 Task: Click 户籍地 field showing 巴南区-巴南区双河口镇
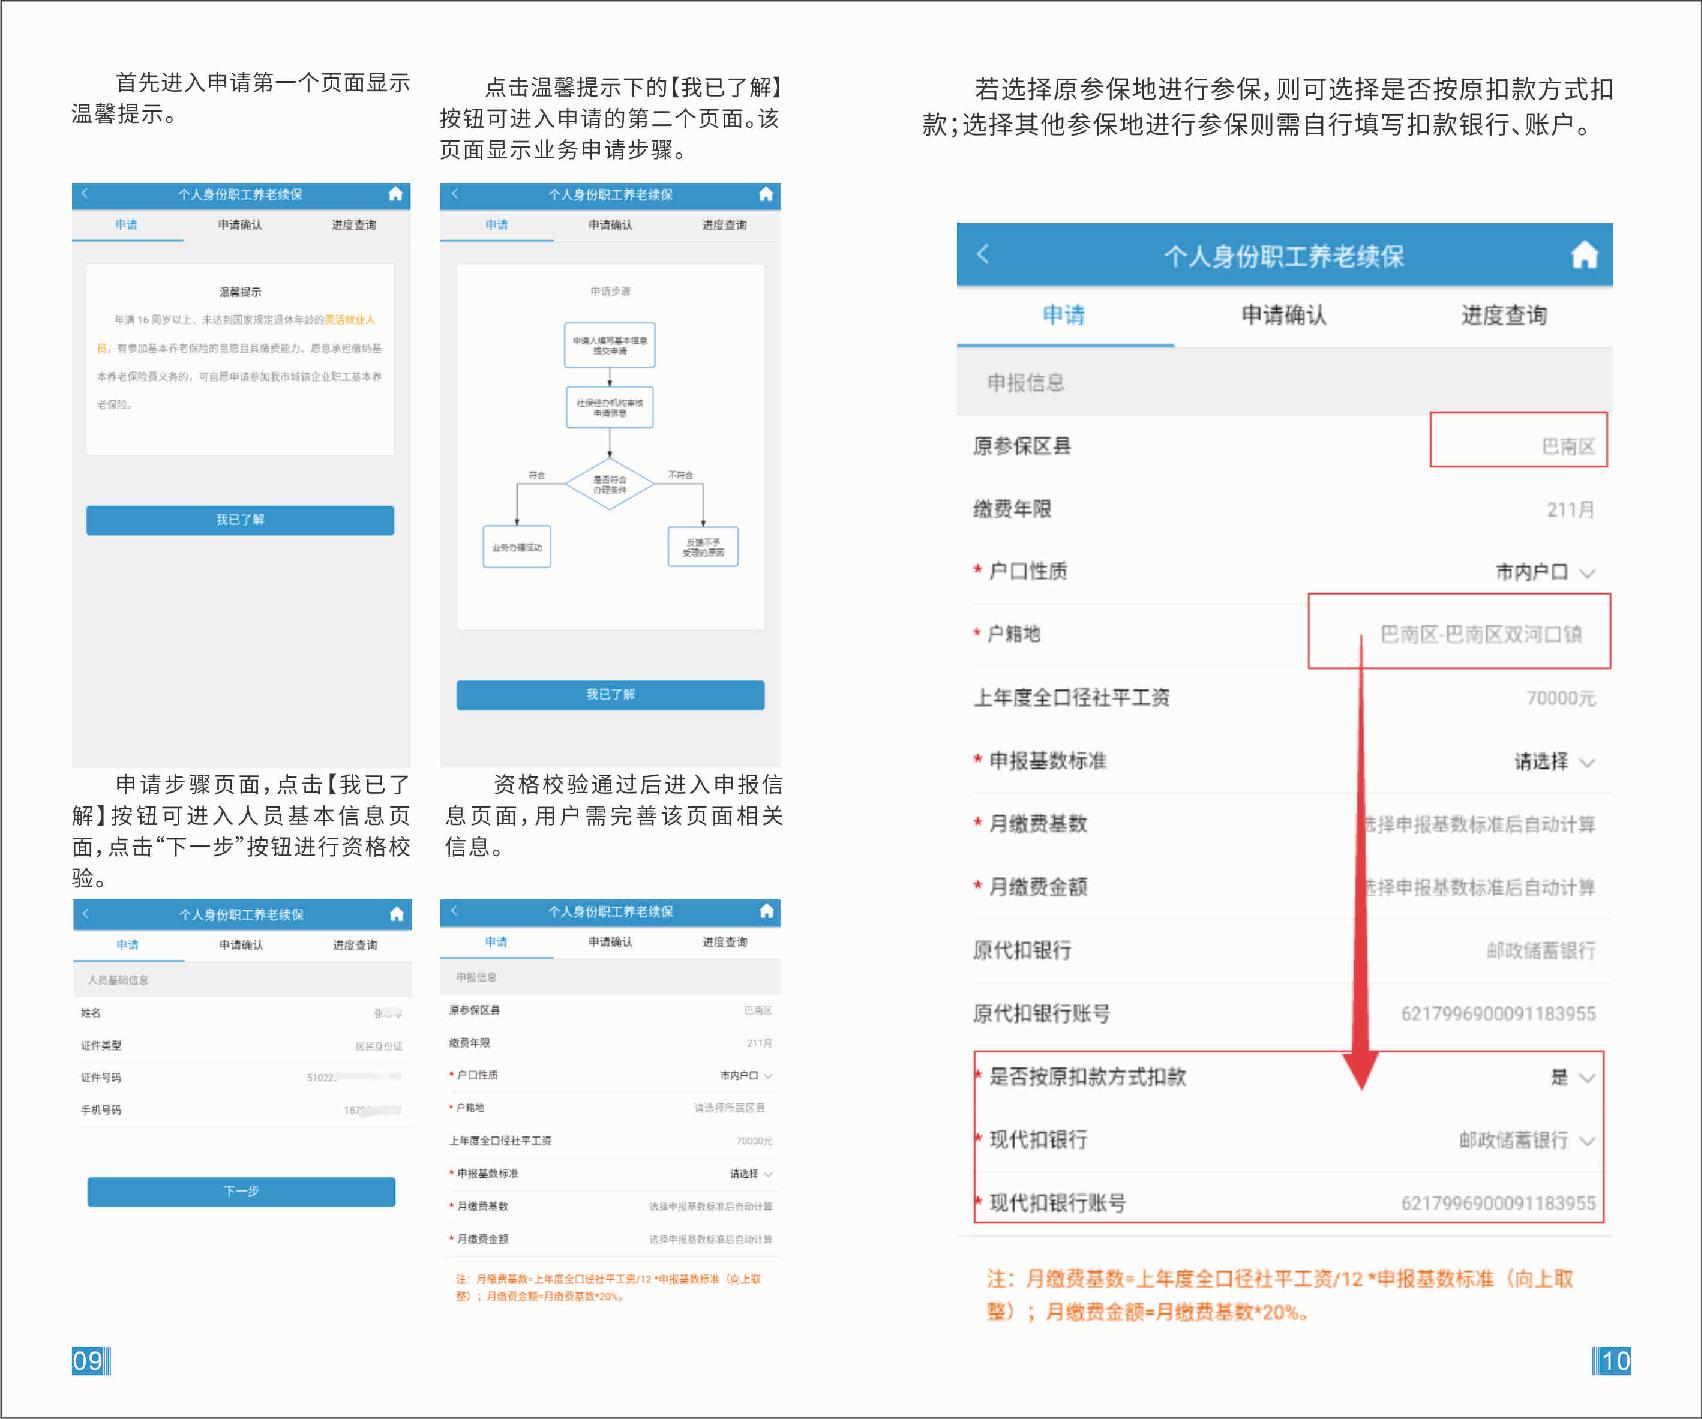point(1480,634)
